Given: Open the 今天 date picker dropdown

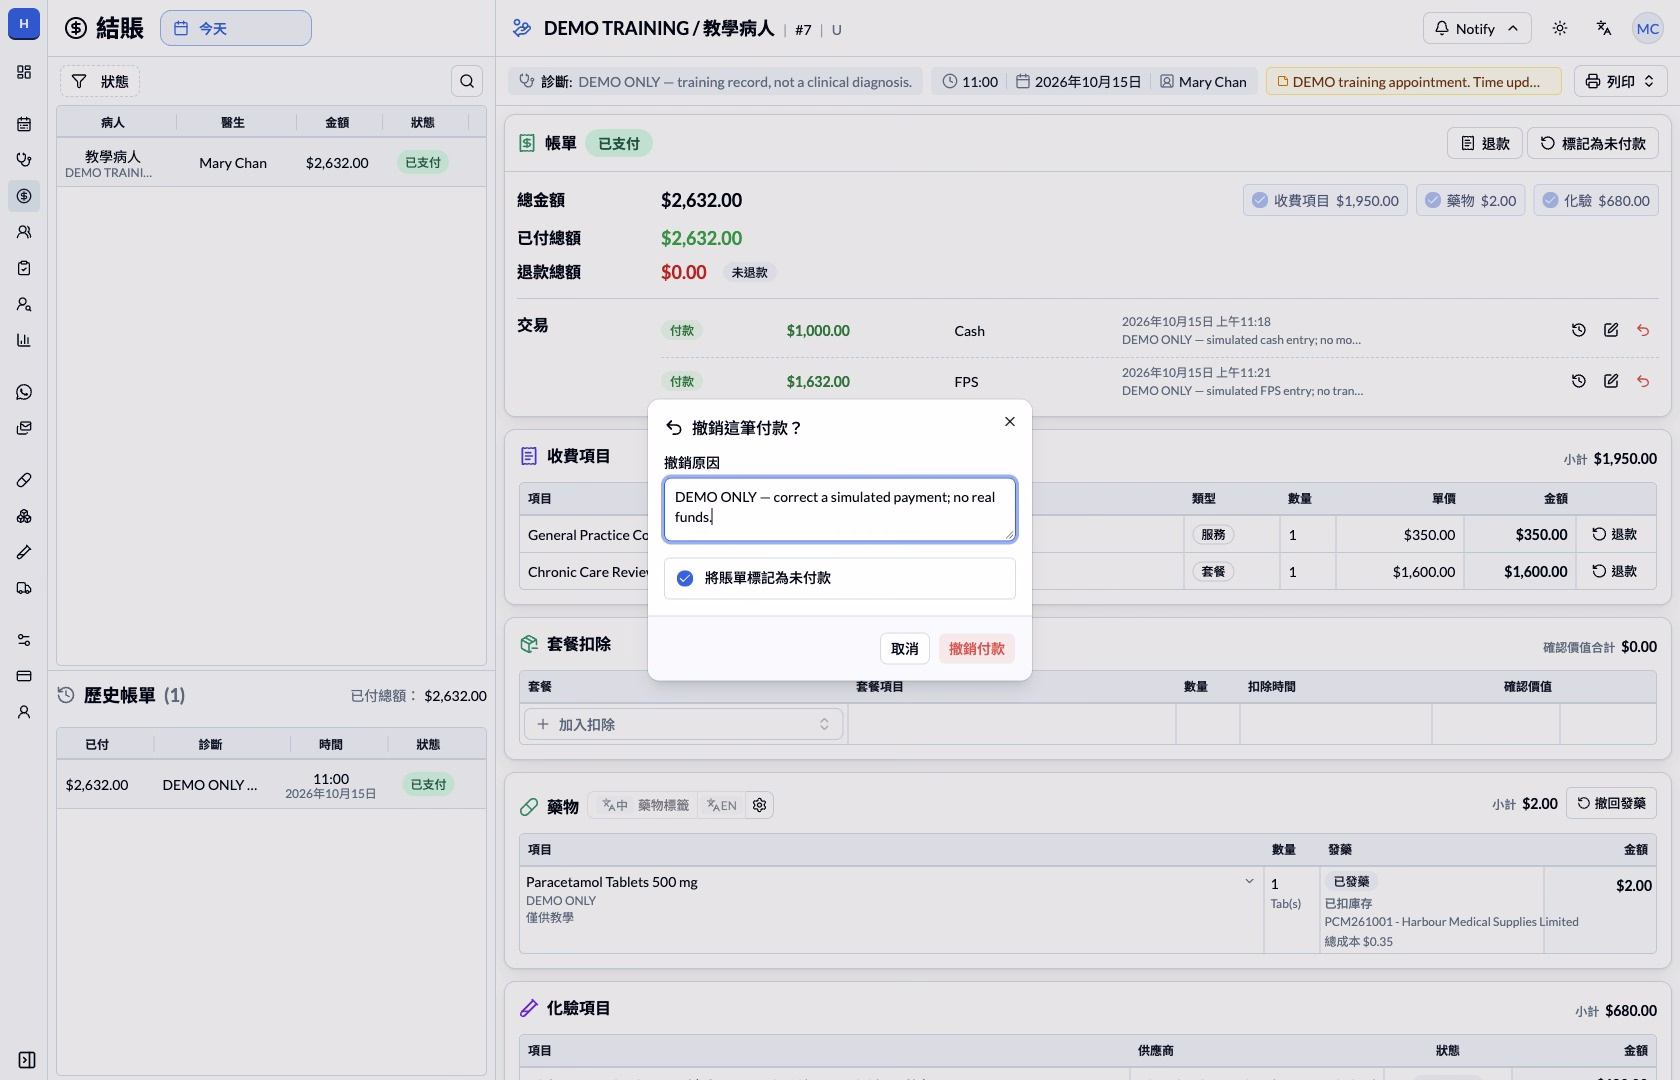Looking at the screenshot, I should point(236,28).
